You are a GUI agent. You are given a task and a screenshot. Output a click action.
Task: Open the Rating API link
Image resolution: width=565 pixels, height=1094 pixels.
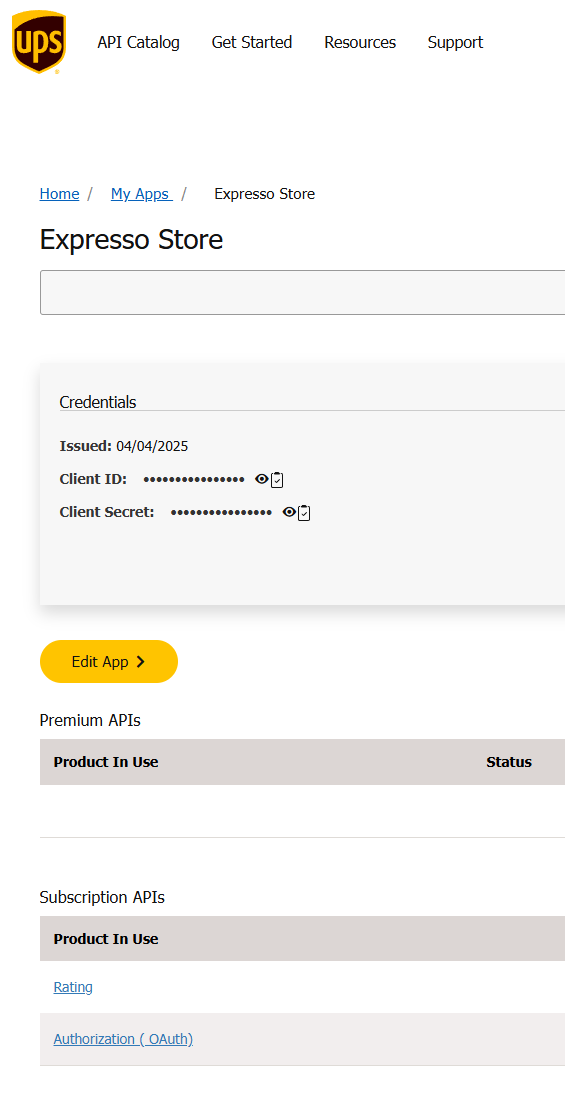[73, 987]
